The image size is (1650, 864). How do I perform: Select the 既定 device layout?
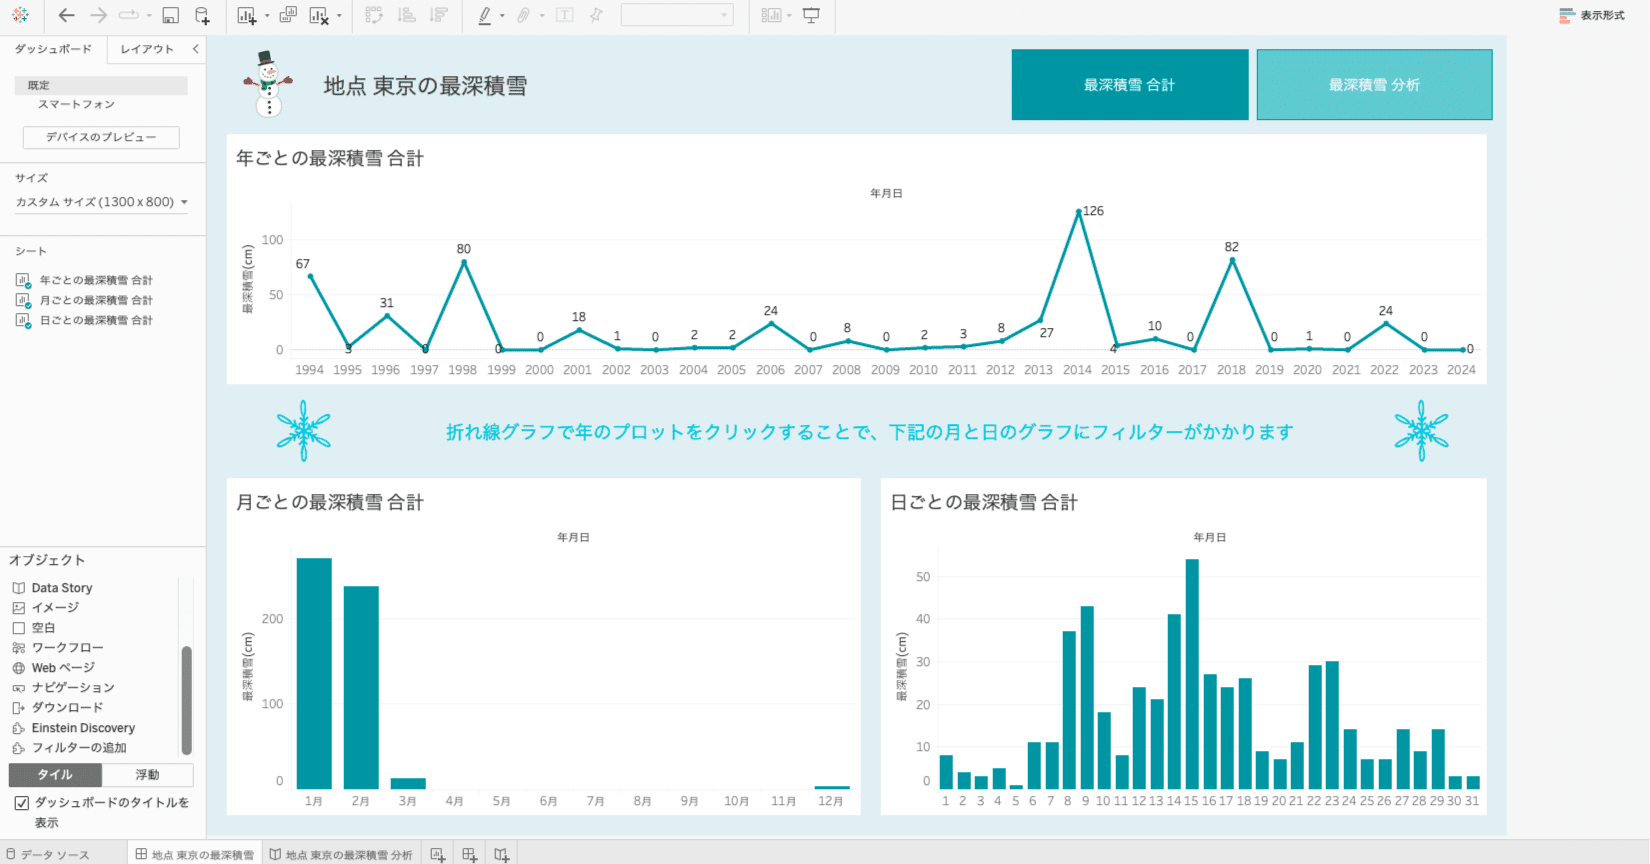101,86
